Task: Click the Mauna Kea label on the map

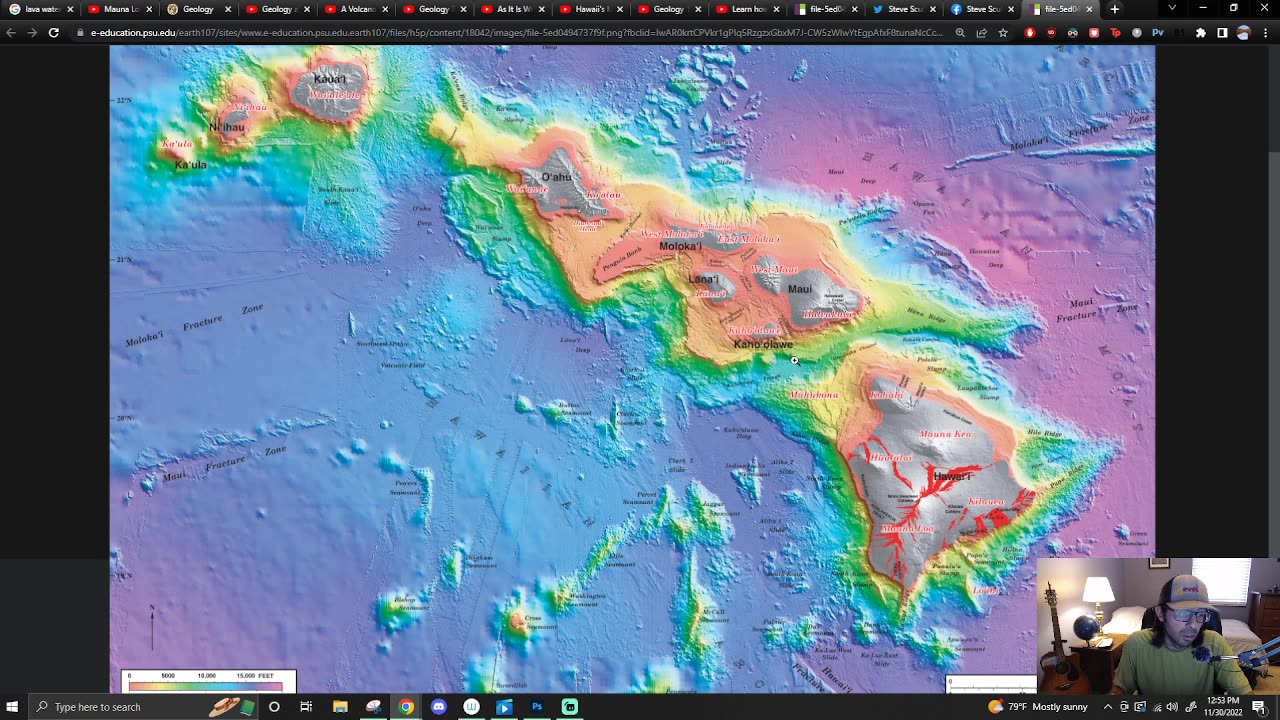Action: [x=945, y=435]
